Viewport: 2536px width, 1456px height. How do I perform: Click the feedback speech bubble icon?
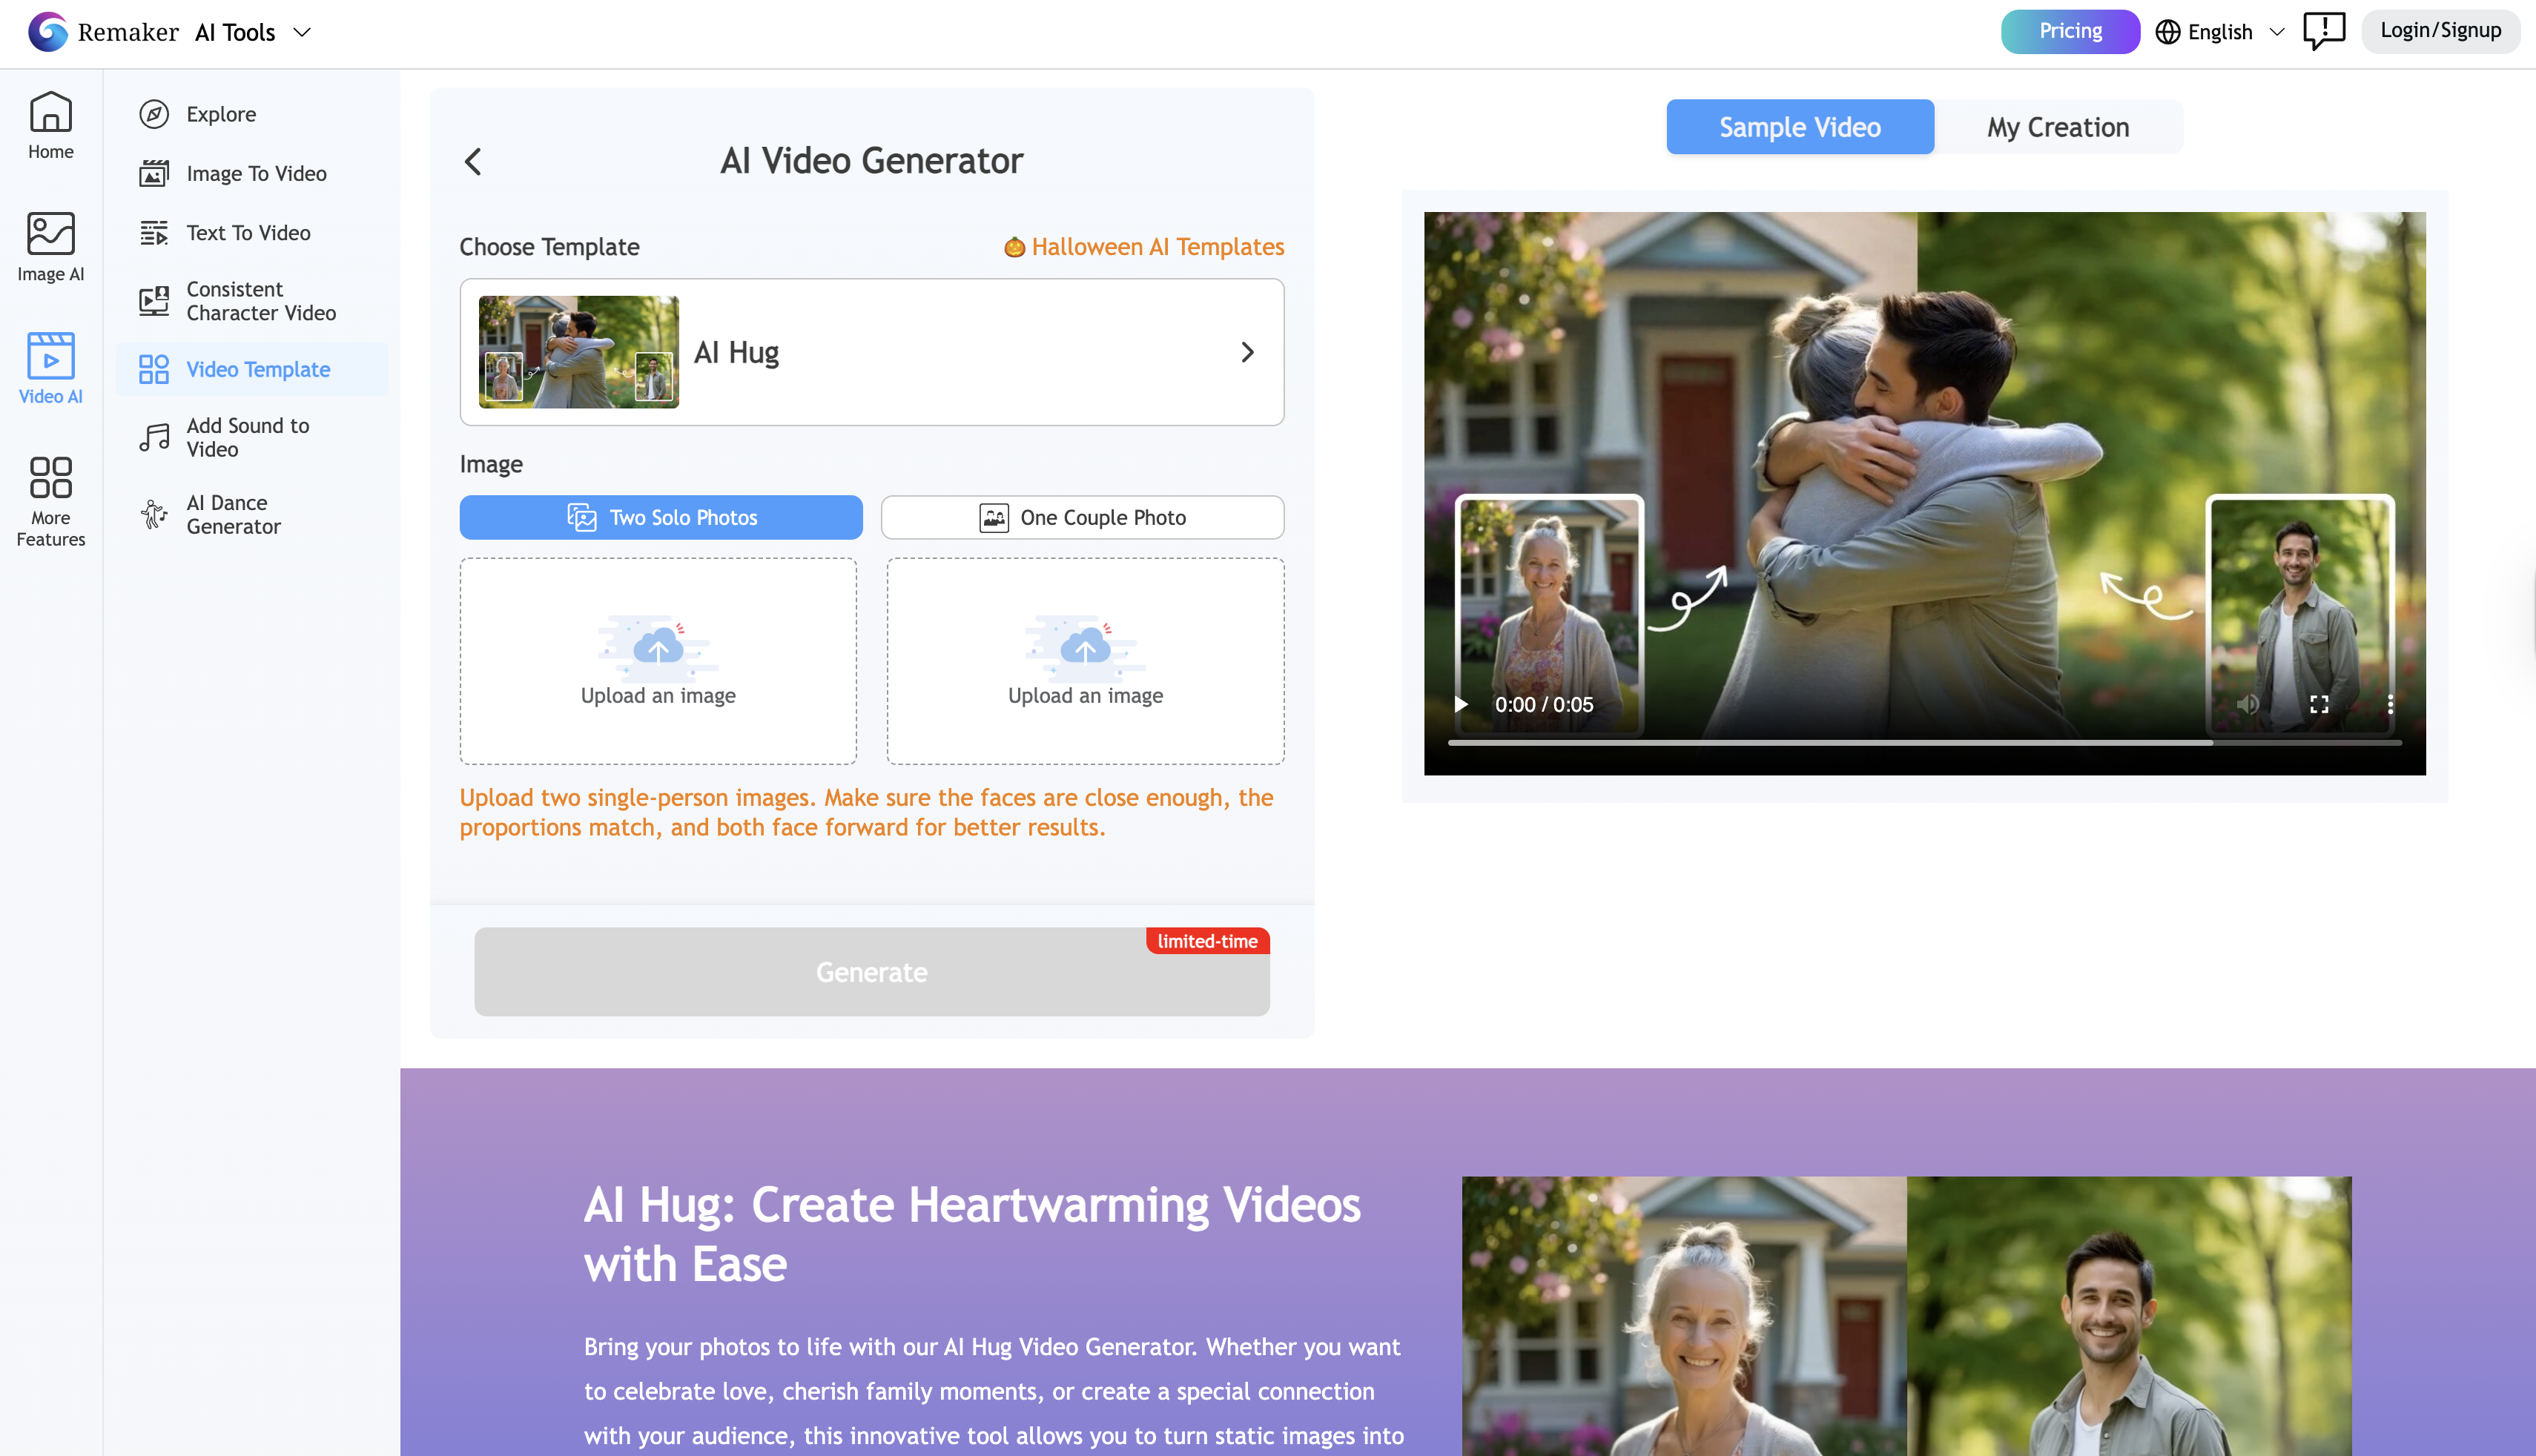(2323, 31)
